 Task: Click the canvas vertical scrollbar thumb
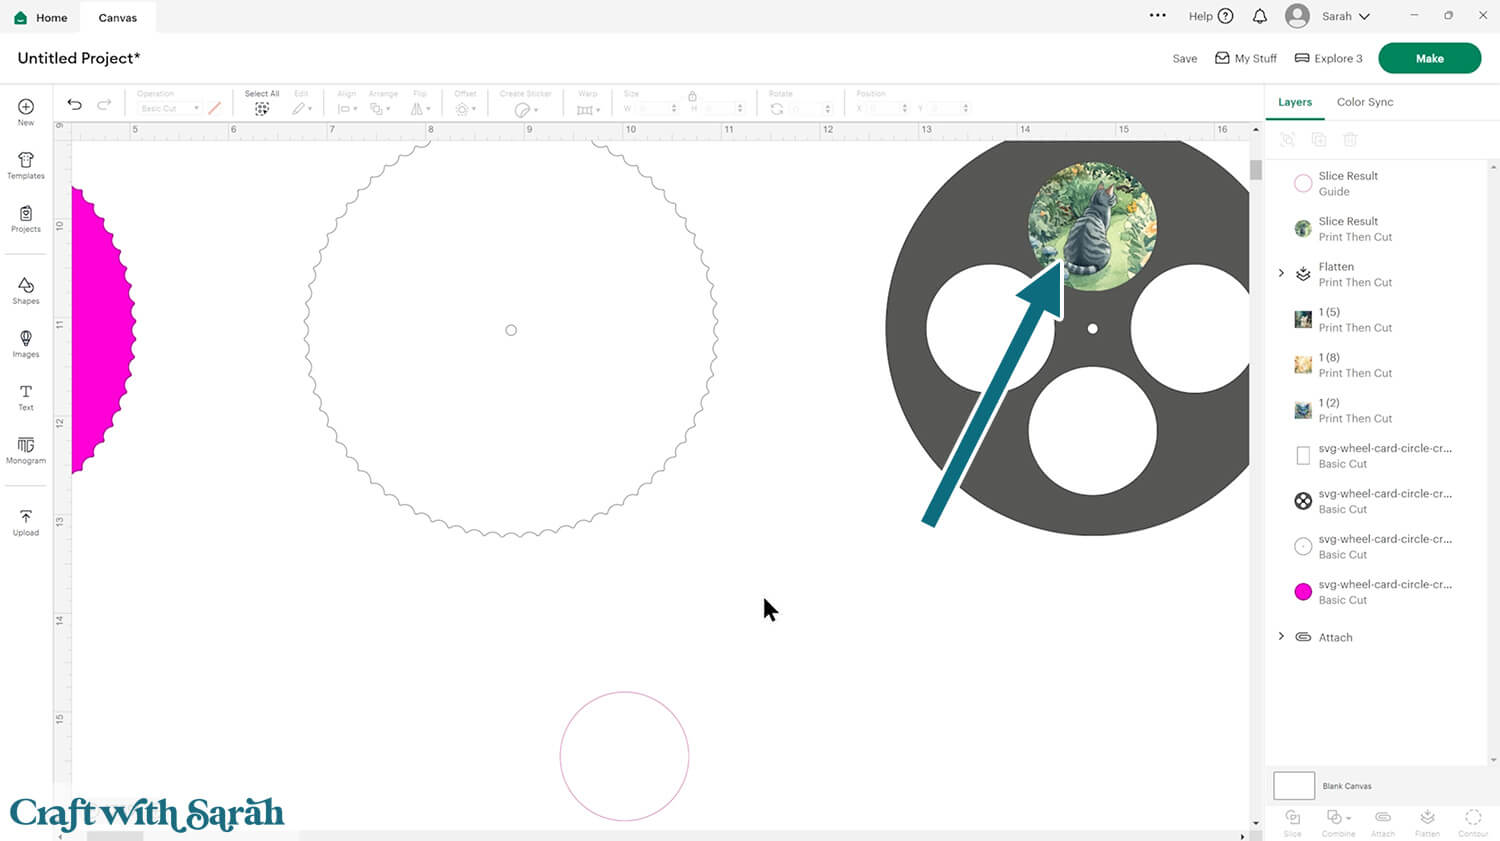tap(1256, 170)
